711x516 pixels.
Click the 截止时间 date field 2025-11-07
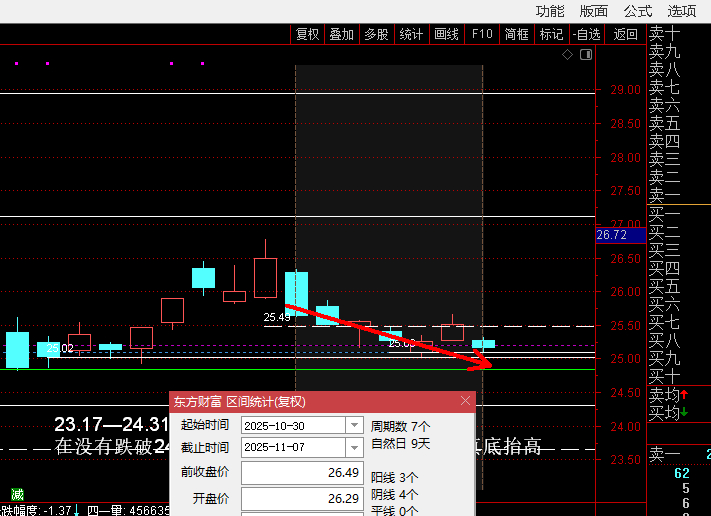click(294, 448)
